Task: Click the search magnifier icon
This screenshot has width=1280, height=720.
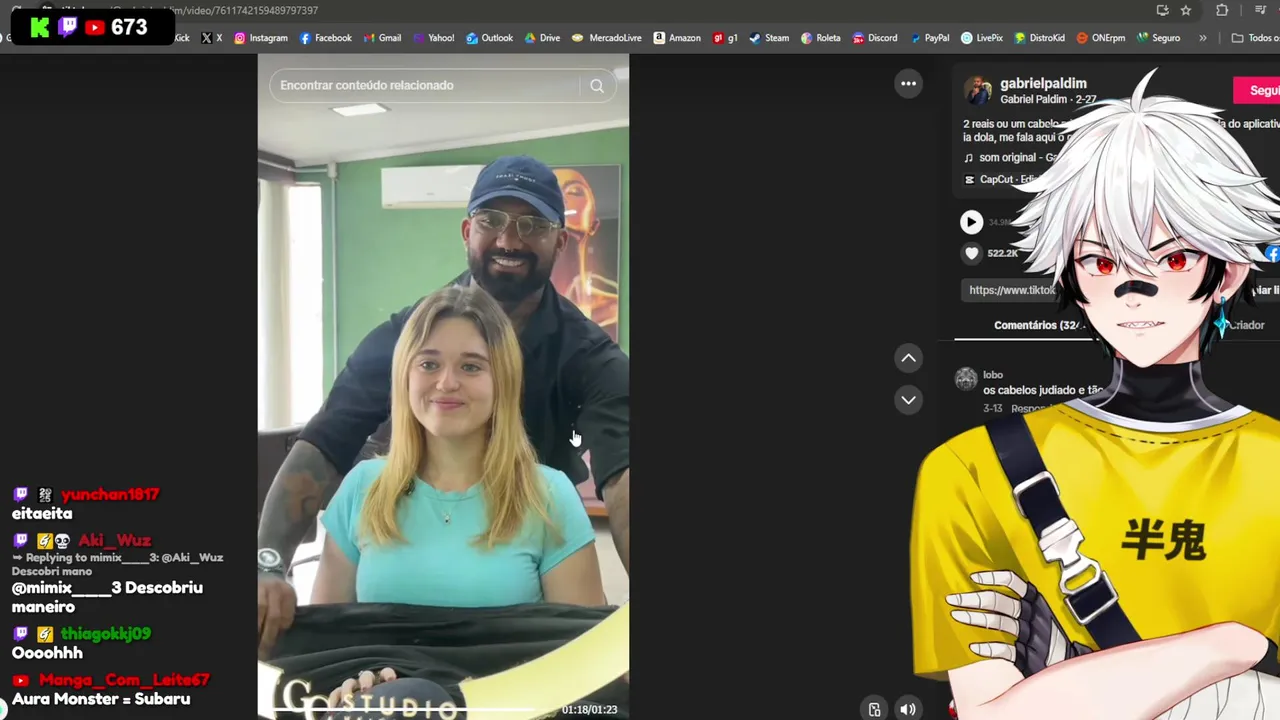Action: click(x=597, y=85)
